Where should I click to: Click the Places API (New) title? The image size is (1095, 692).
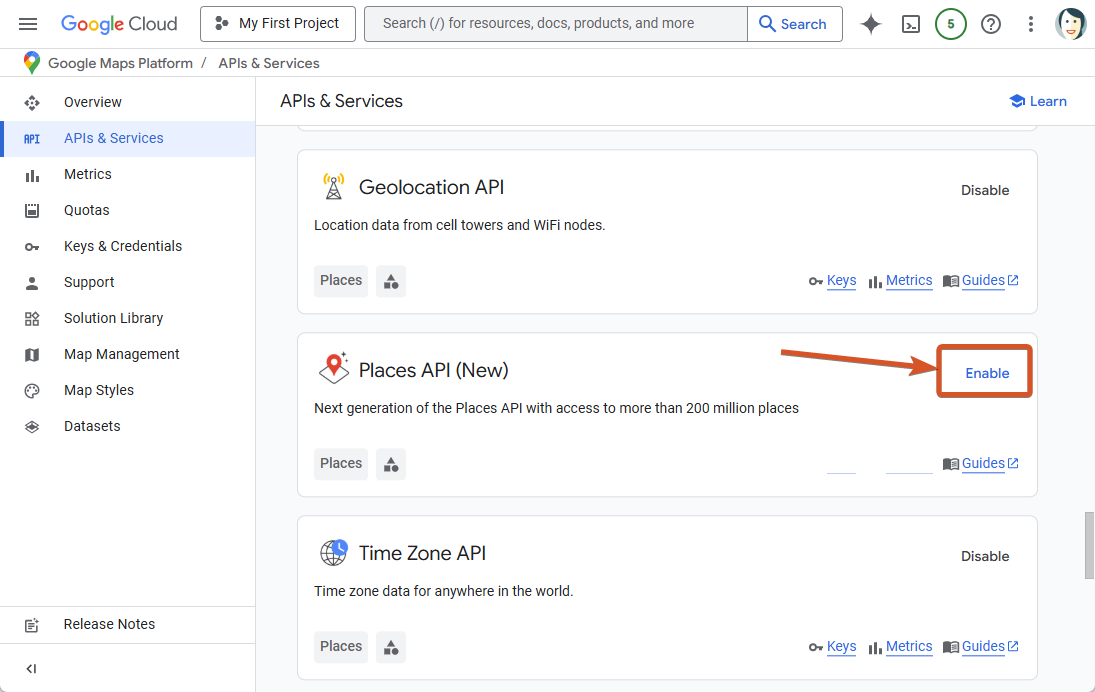point(434,370)
